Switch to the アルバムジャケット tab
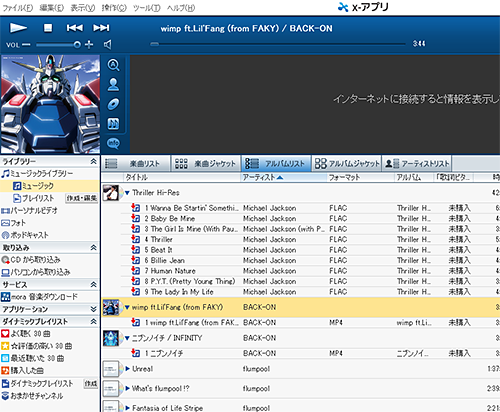500x412 pixels. 347,164
